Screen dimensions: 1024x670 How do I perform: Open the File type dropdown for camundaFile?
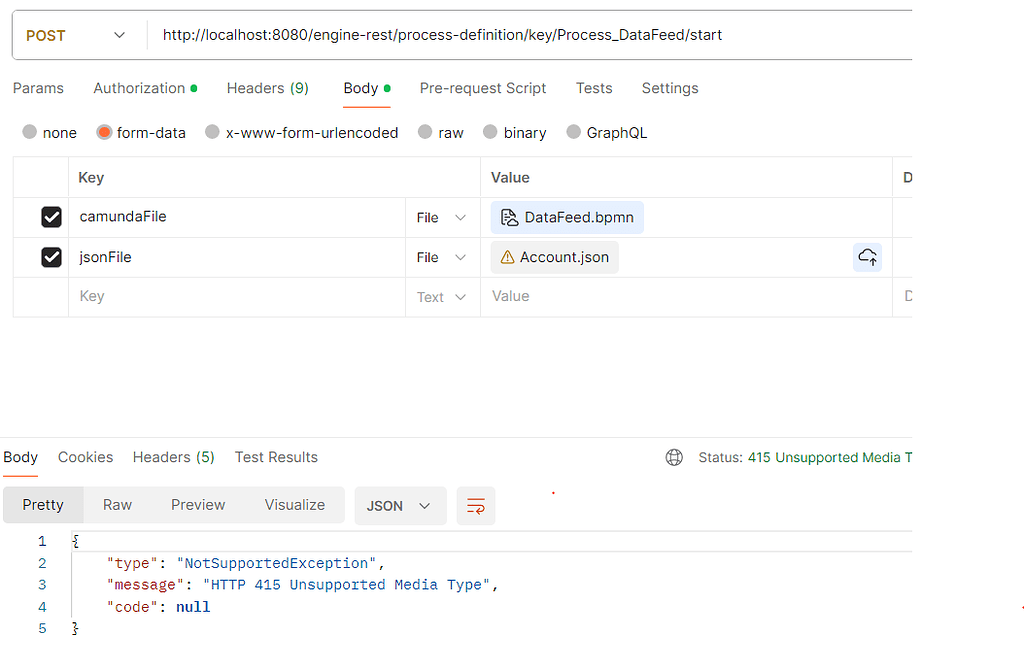pos(441,217)
